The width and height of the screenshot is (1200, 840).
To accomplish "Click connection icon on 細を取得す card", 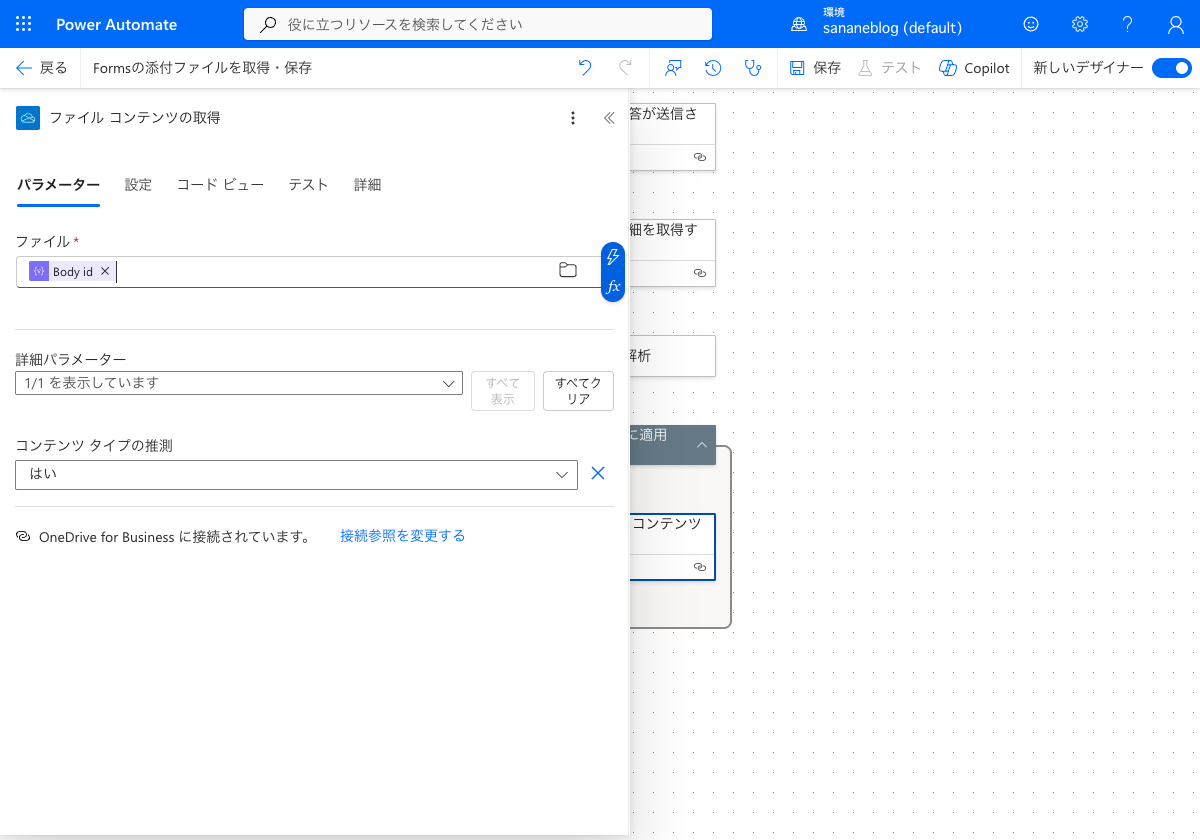I will point(700,273).
